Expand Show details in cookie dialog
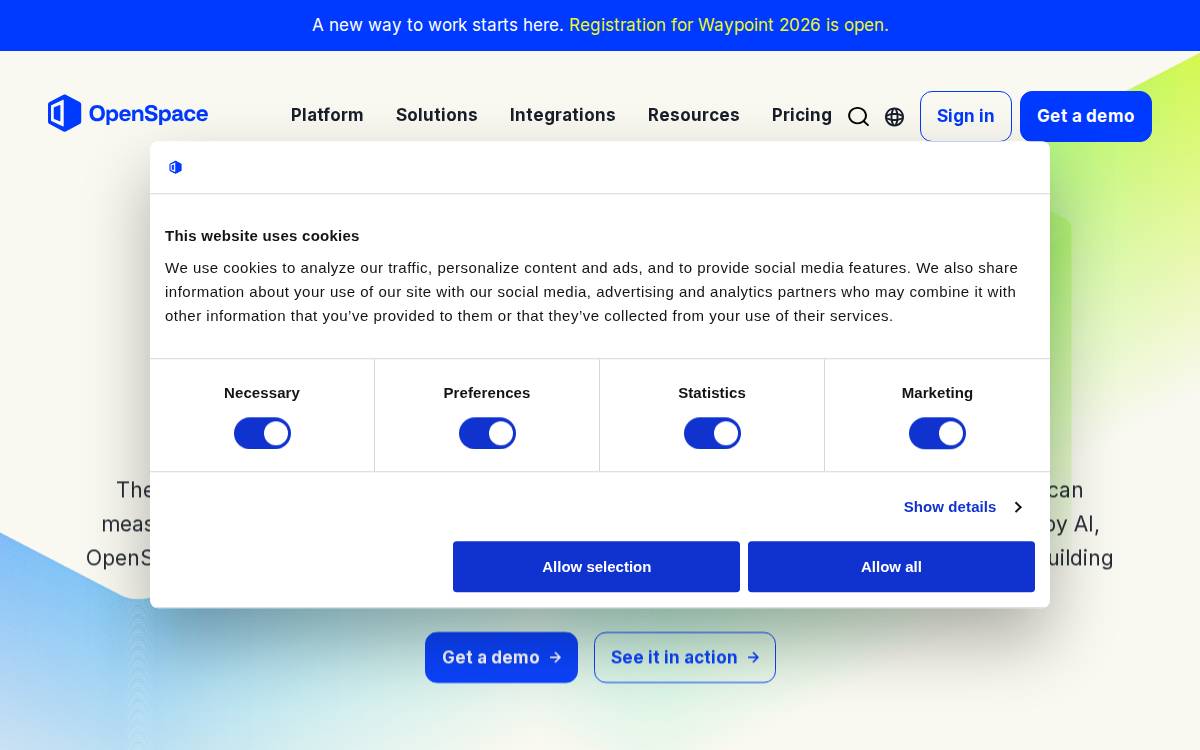Screen dimensions: 1200x750 962,507
